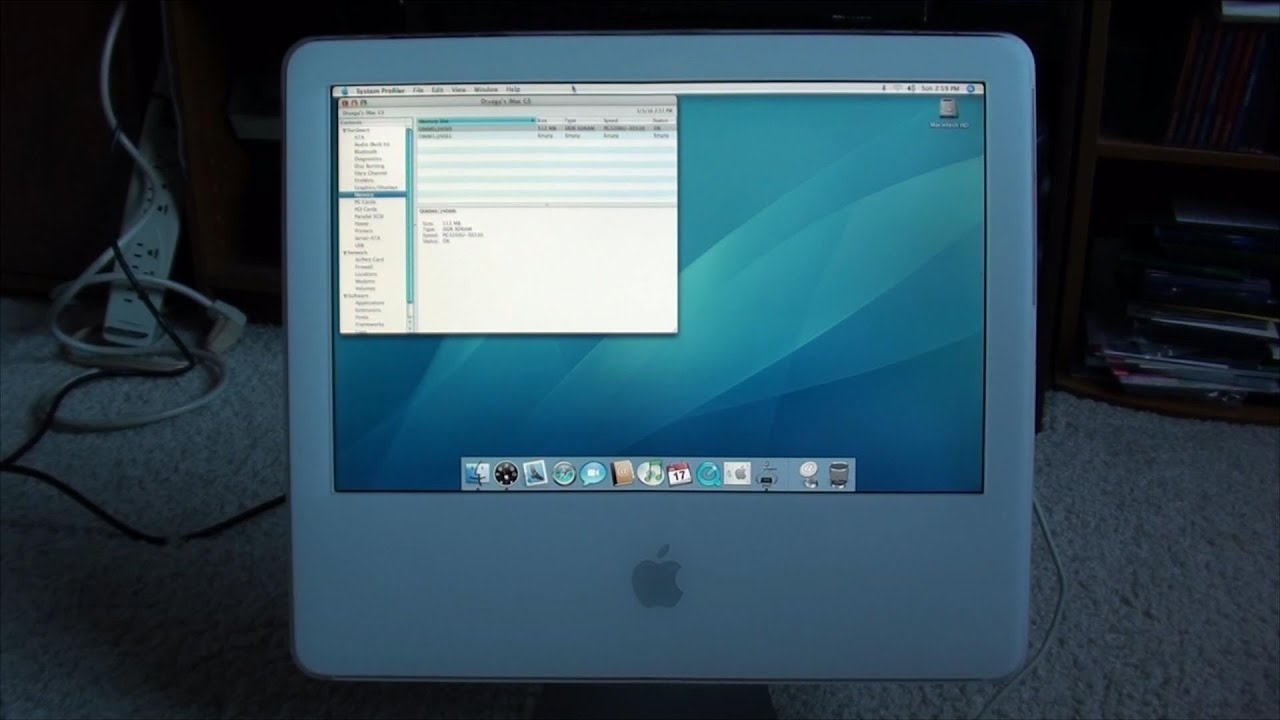Image resolution: width=1280 pixels, height=720 pixels.
Task: Select Disc Burning in the sidebar
Action: pos(369,166)
